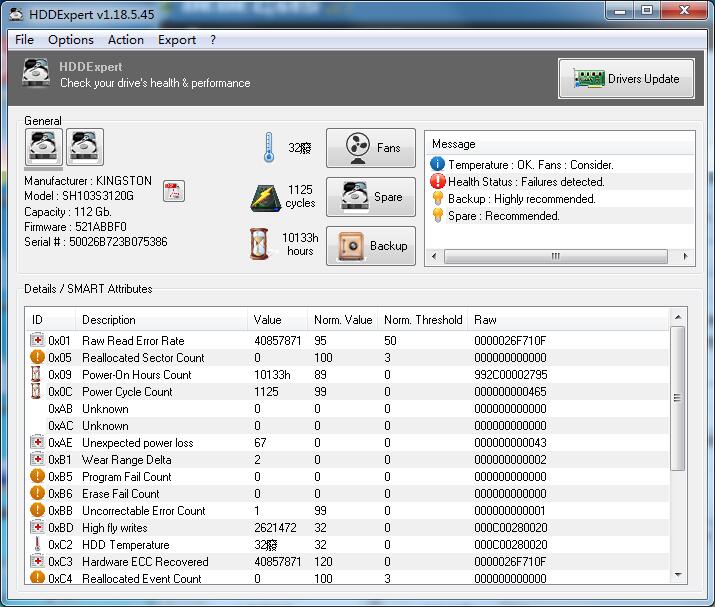Viewport: 715px width, 607px height.
Task: Click the Drivers Update button
Action: click(x=626, y=79)
